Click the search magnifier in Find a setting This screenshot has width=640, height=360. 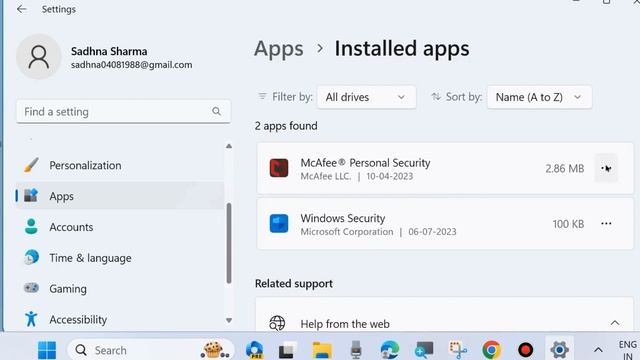[216, 111]
